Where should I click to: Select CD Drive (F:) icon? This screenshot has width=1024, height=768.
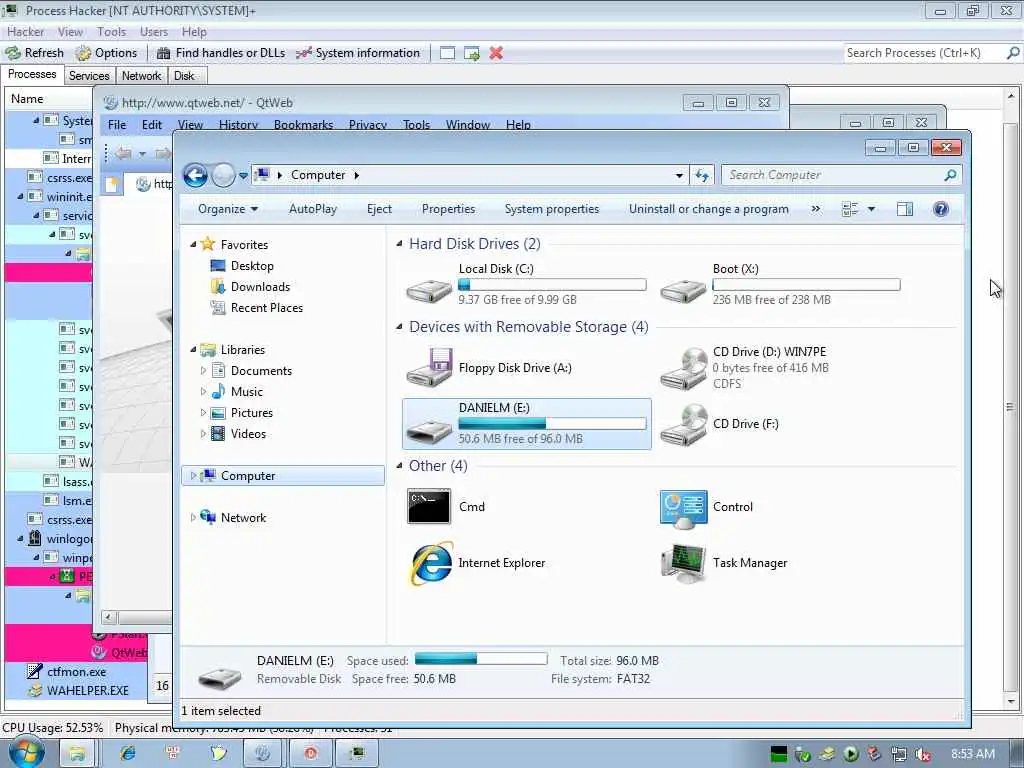pyautogui.click(x=683, y=424)
